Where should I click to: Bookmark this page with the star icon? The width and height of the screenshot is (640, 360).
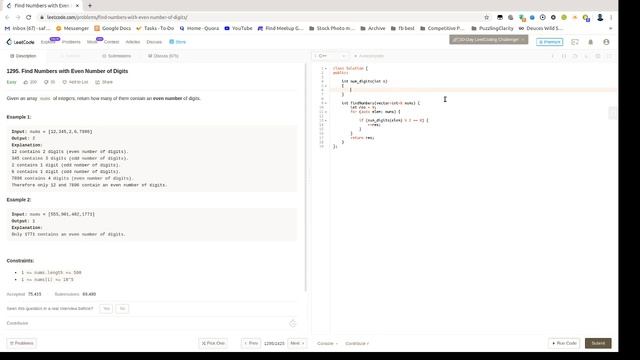(487, 17)
